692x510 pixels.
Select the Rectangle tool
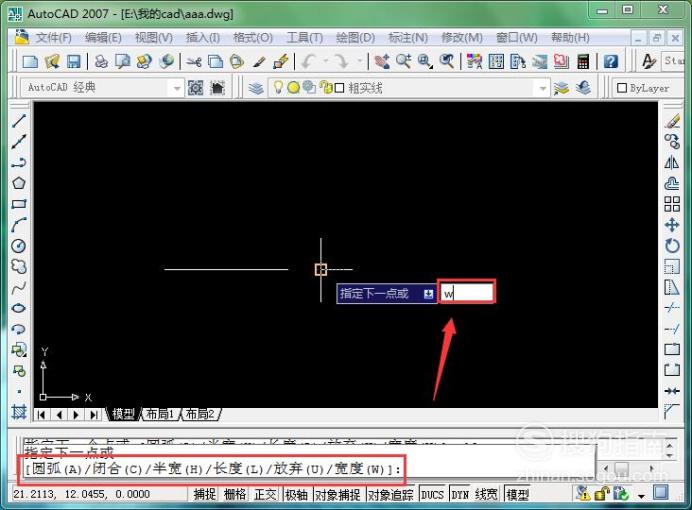[x=19, y=204]
